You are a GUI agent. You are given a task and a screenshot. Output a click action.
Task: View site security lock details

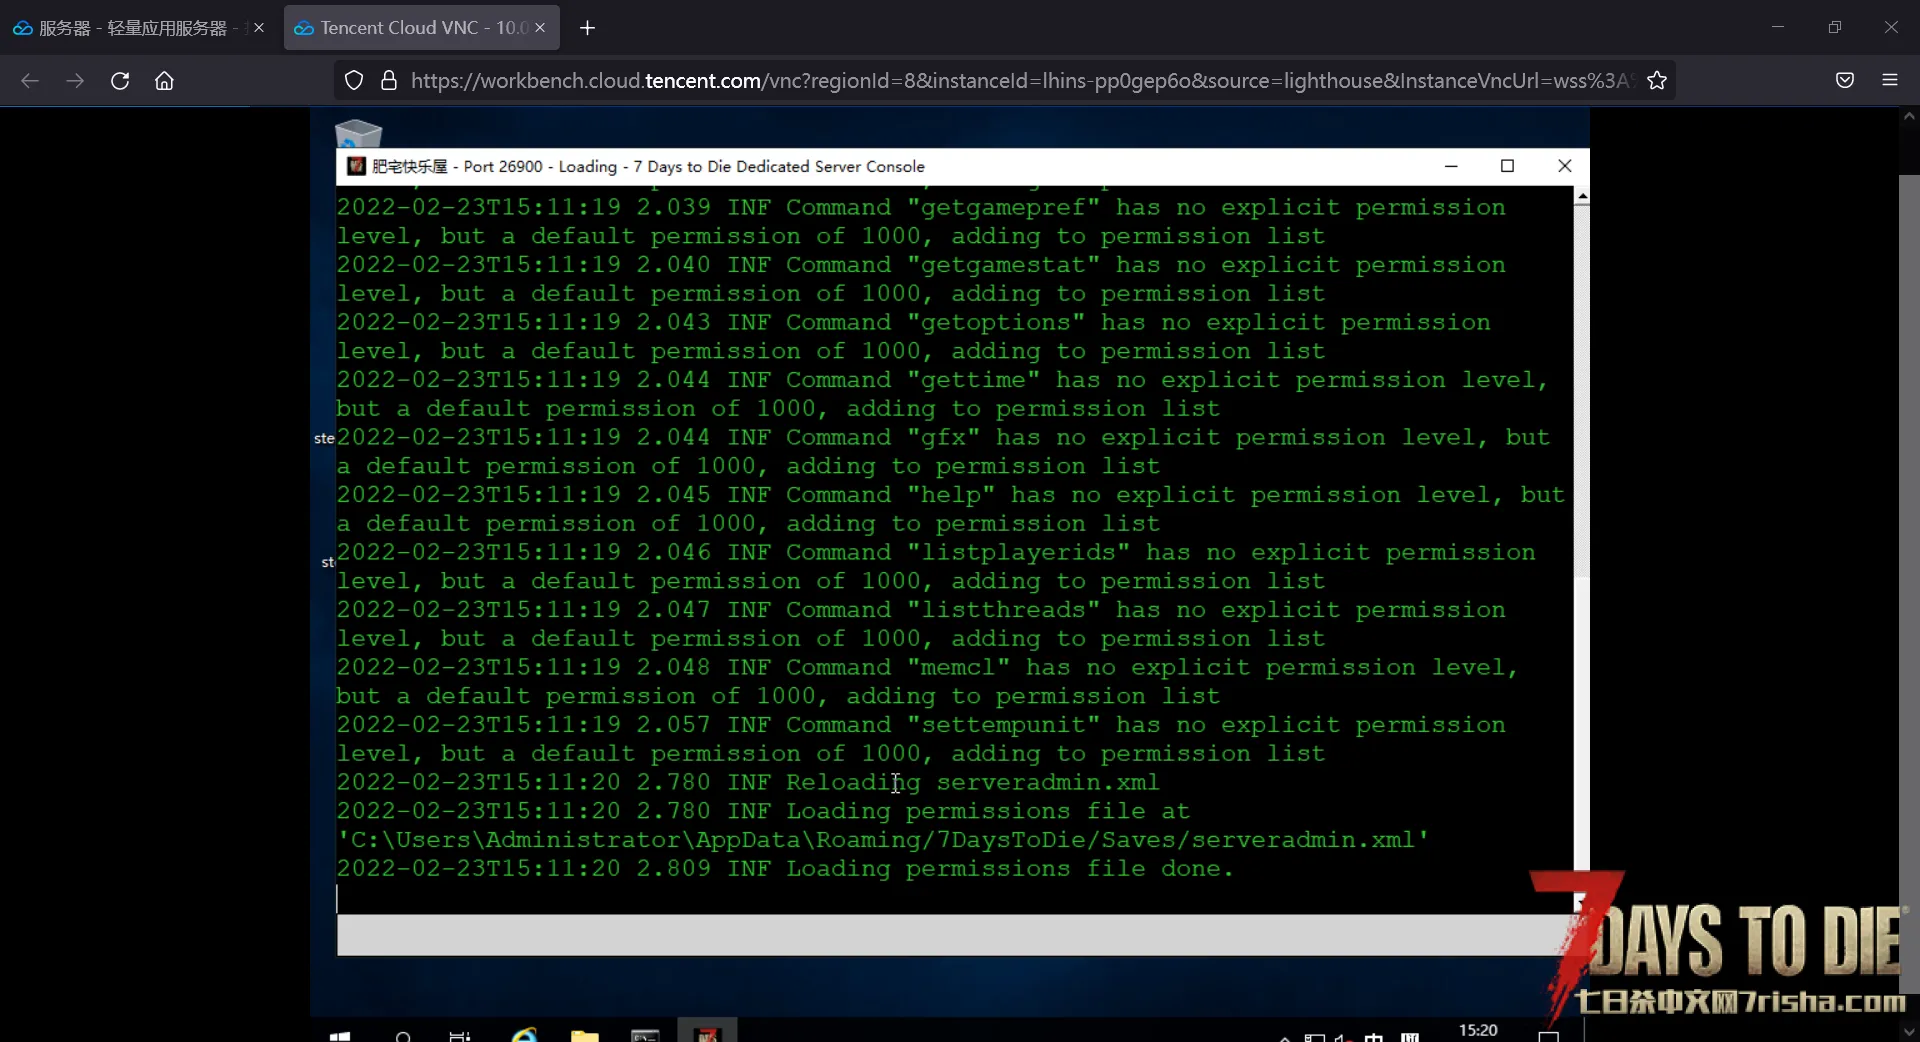click(x=389, y=81)
